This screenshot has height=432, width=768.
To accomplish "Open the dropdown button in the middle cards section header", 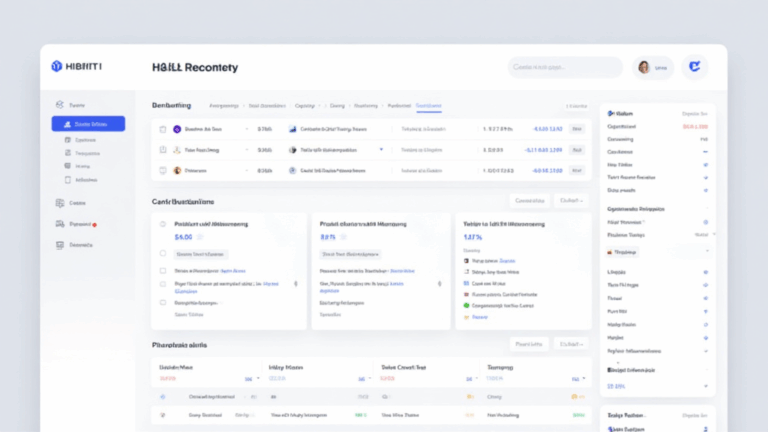I will [x=572, y=200].
